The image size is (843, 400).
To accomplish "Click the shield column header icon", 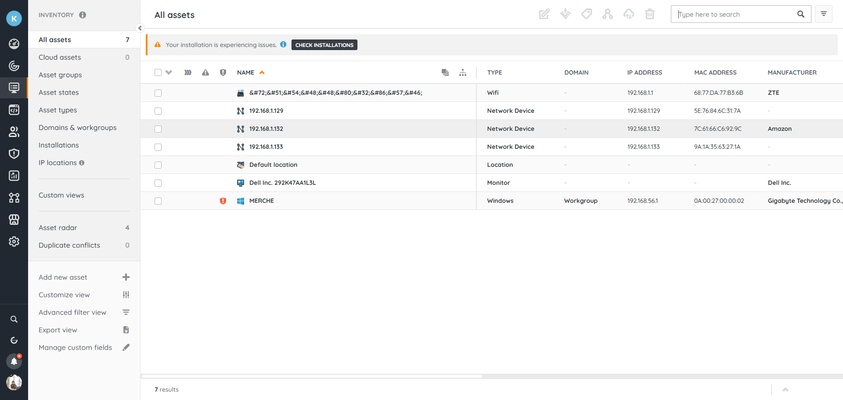I will pos(223,73).
